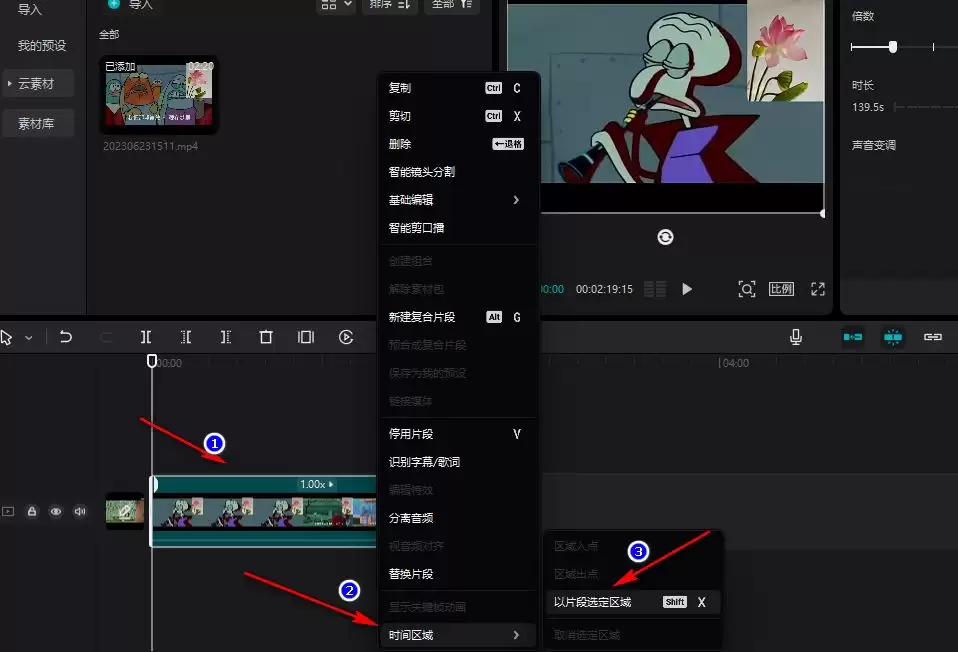Click the microphone icon to record voiceover
The height and width of the screenshot is (652, 958).
796,337
